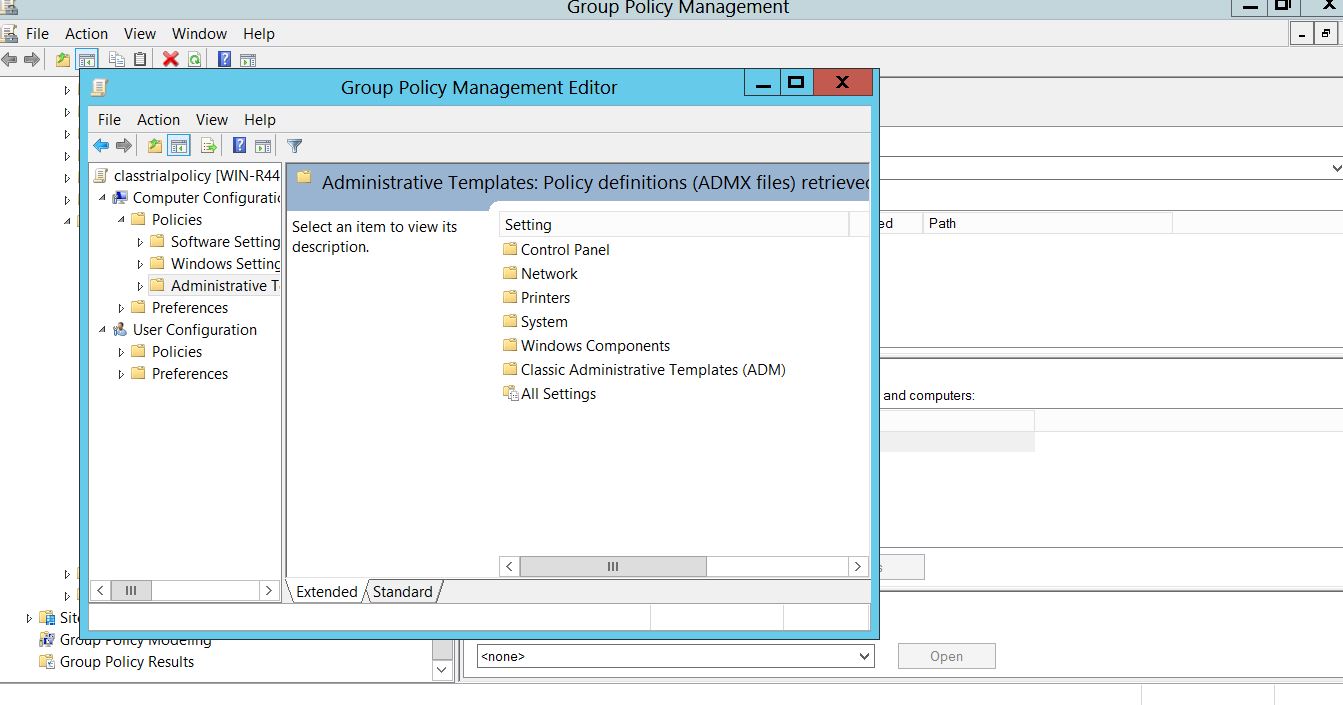This screenshot has width=1343, height=705.
Task: Click Forward arrow in Group Policy Management toolbar
Action: [31, 59]
